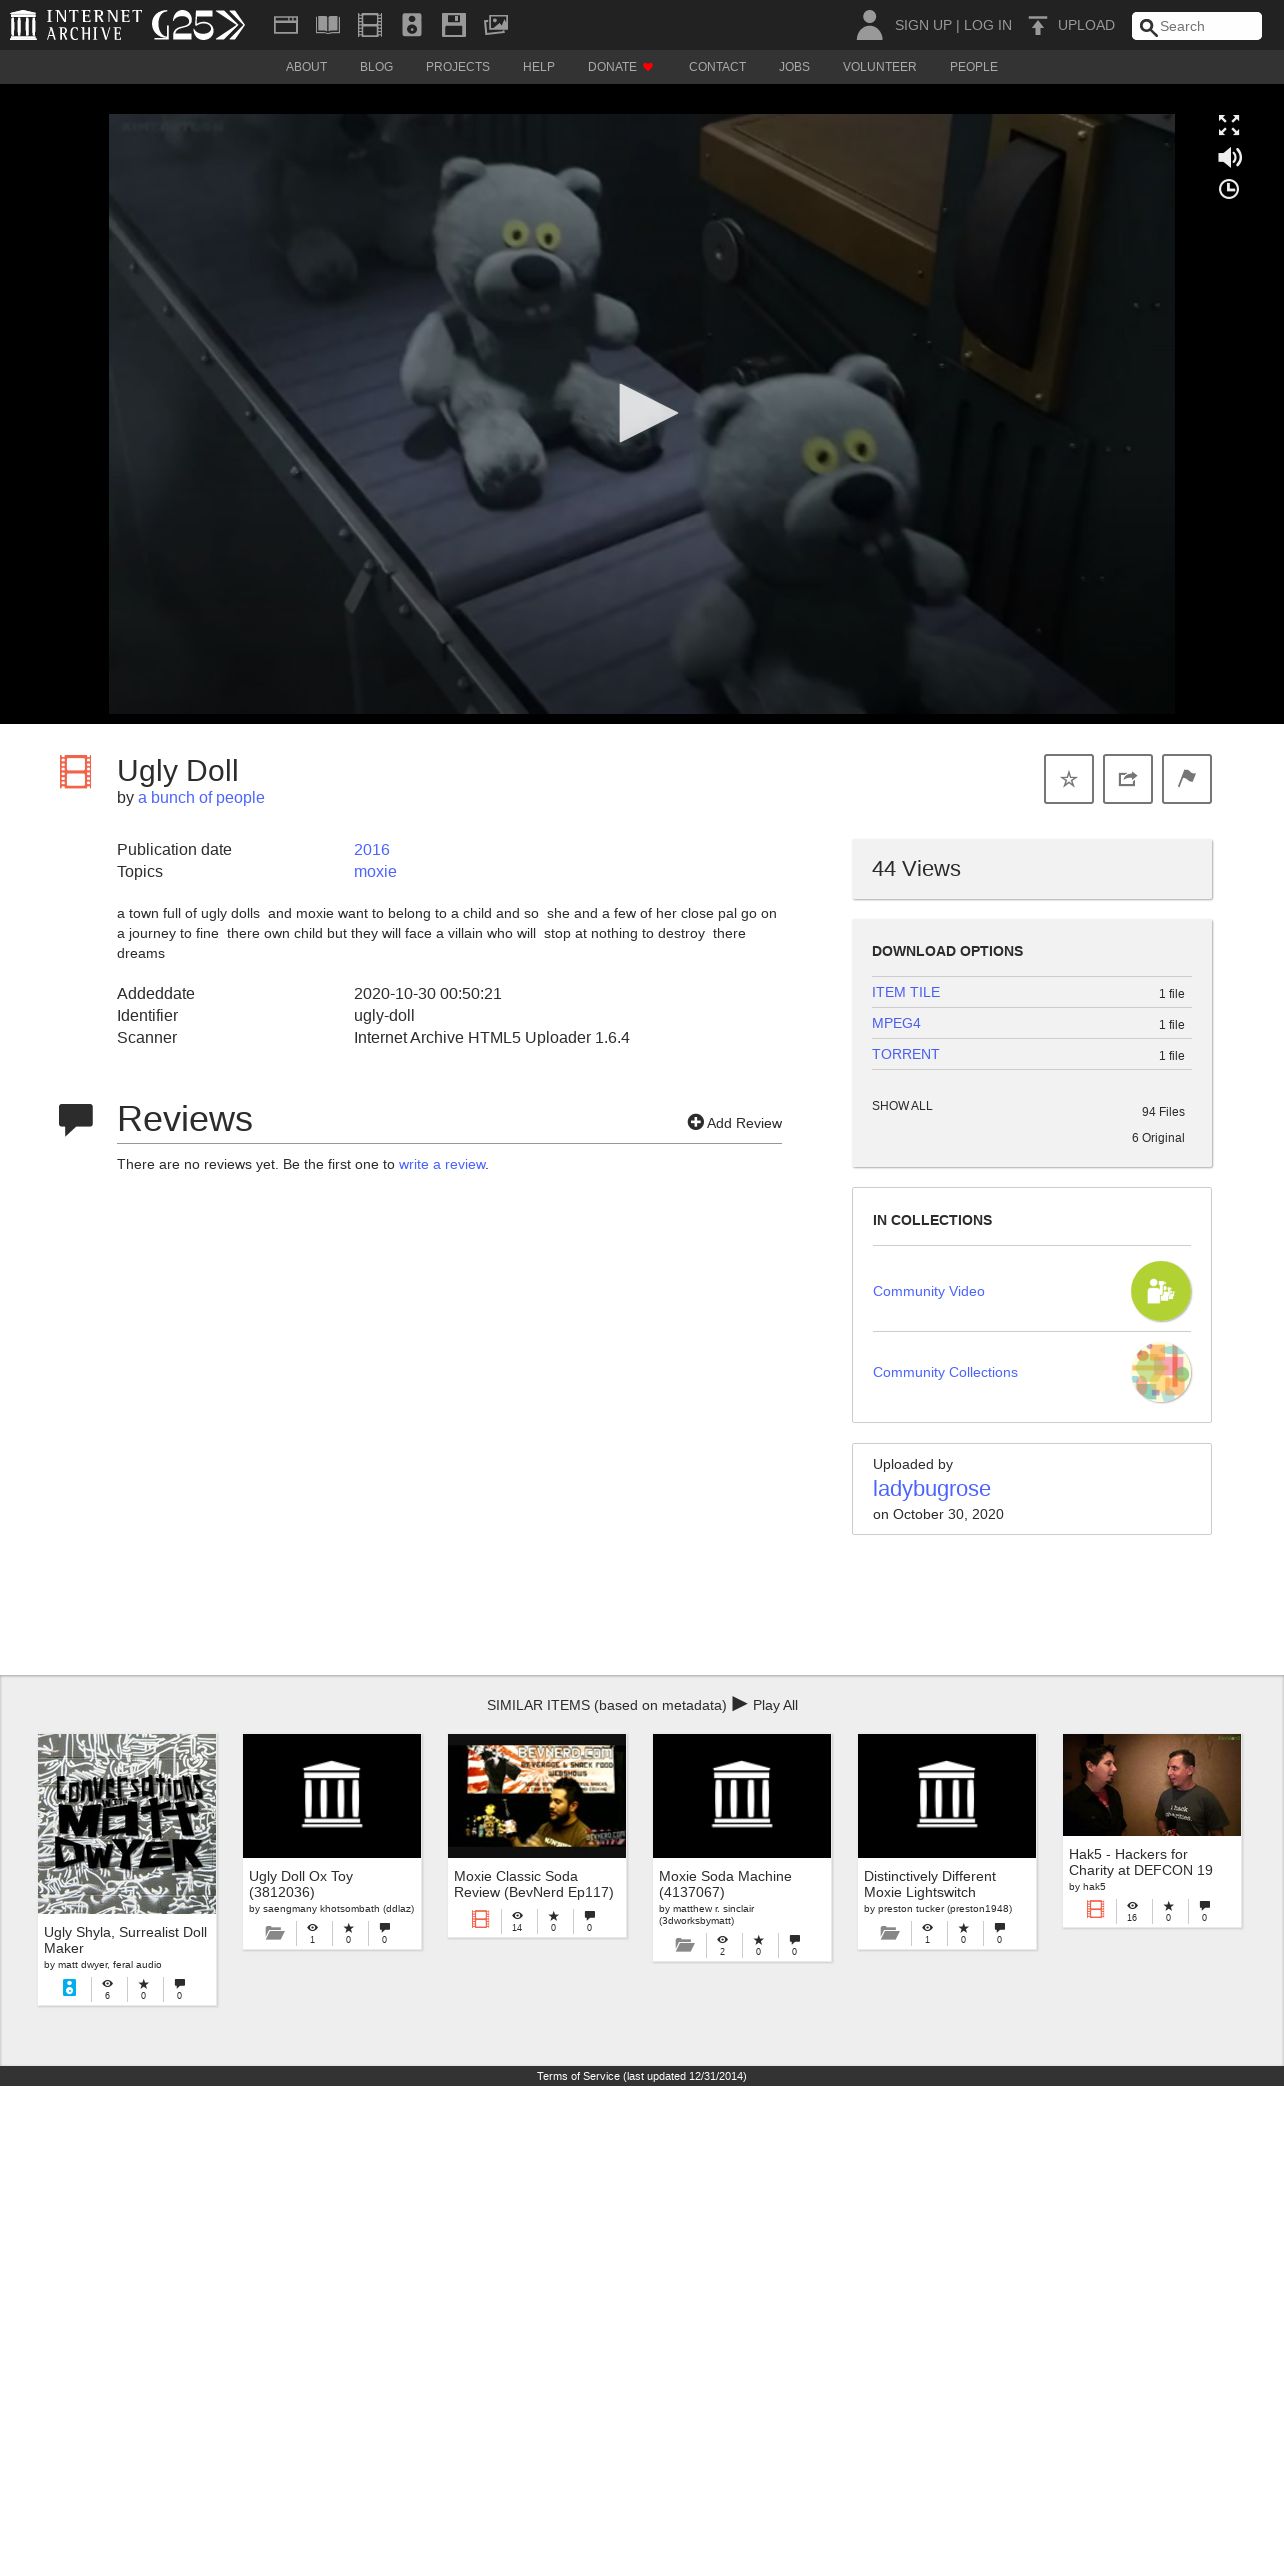This screenshot has width=1284, height=2568.
Task: Open the Internet Archive home logo
Action: (x=76, y=25)
